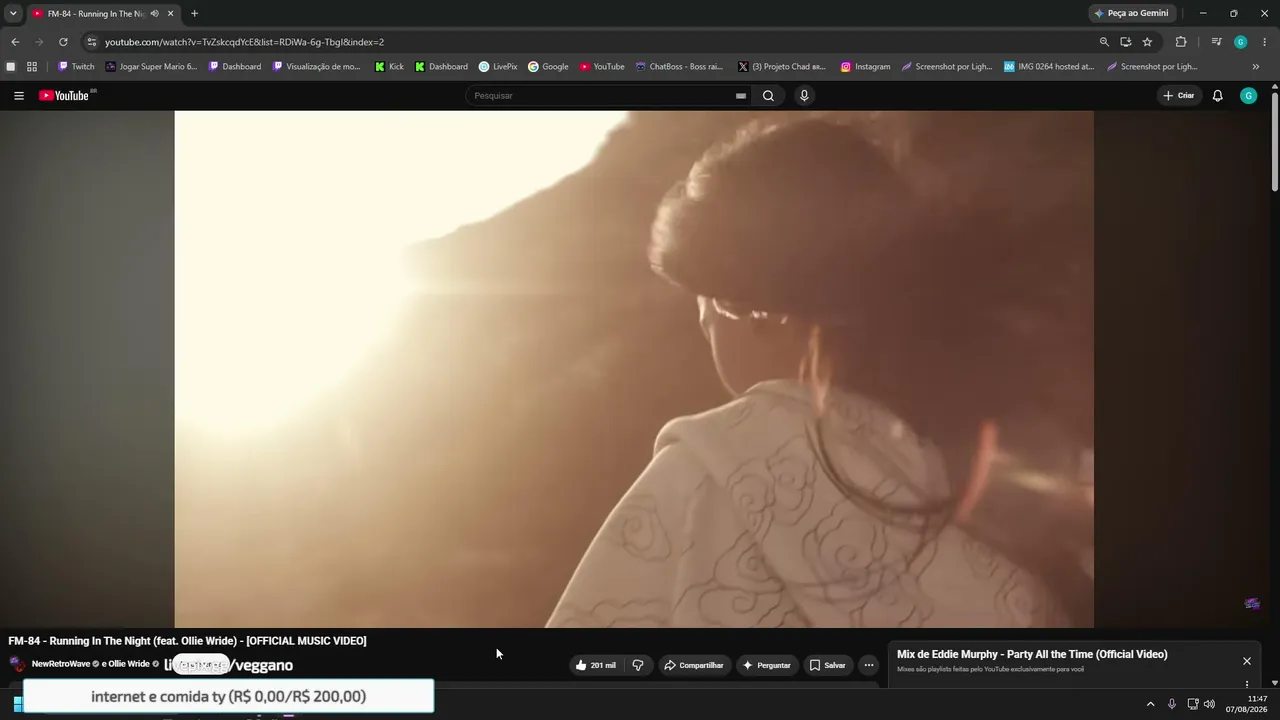Open the YouTube bookmark
Screen dimensions: 1280x720
tap(602, 67)
